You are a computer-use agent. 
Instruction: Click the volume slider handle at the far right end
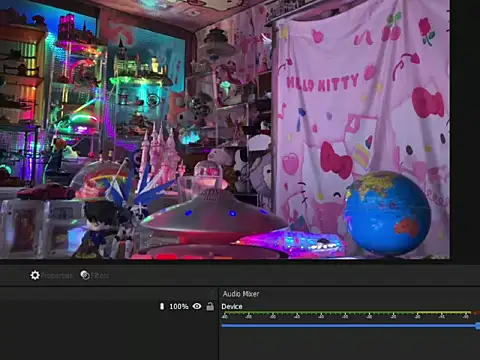[x=478, y=326]
